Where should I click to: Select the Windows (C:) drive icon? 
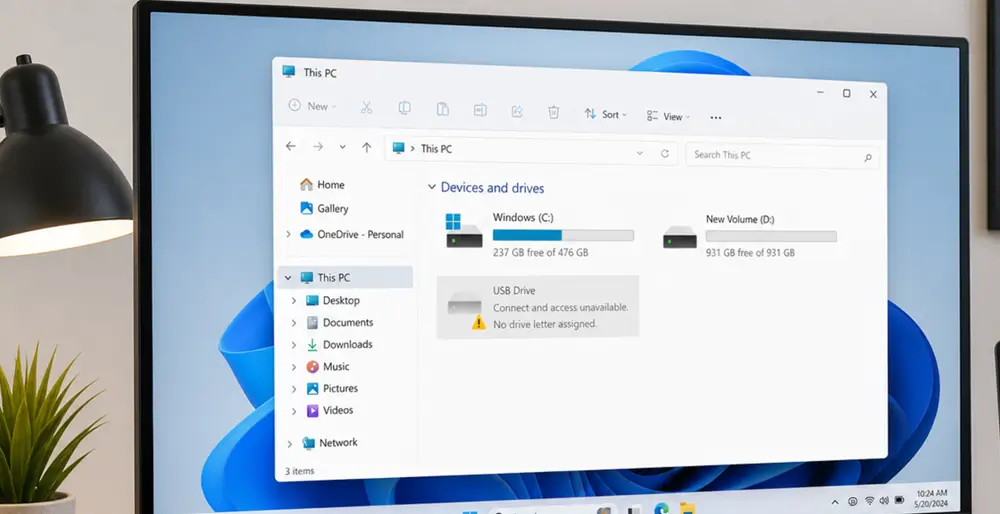464,231
